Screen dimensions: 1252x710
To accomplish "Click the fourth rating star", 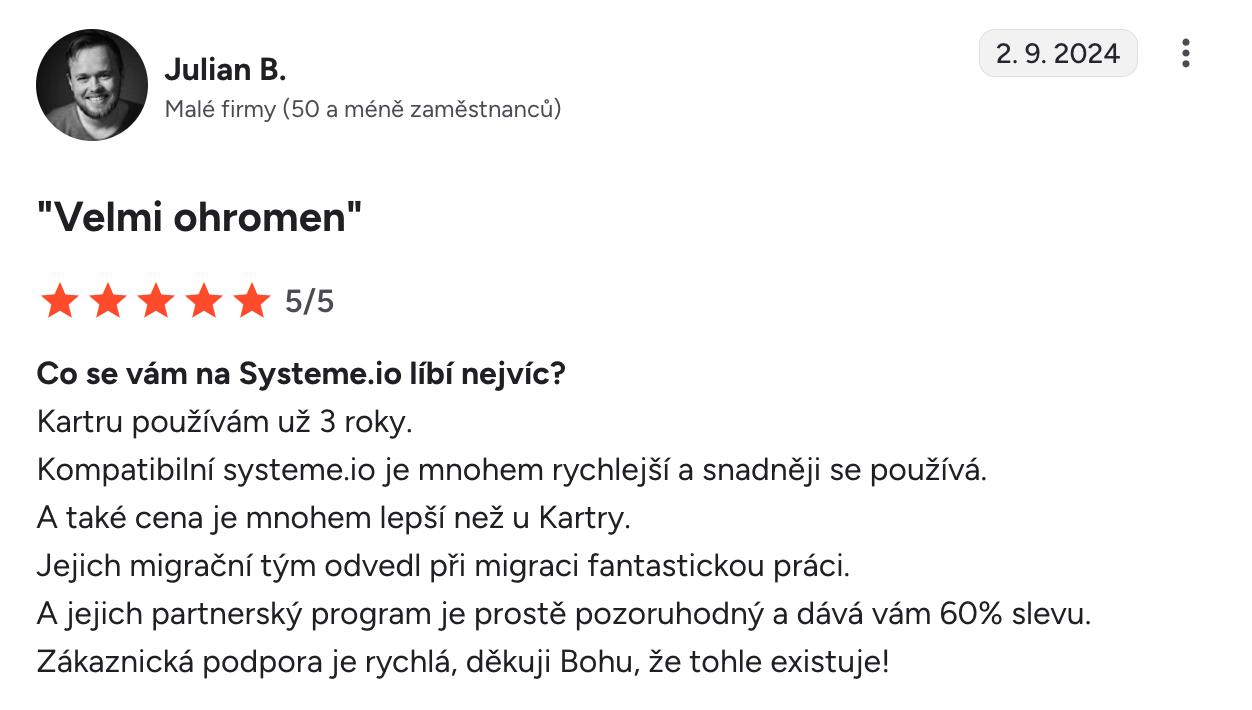I will (203, 301).
